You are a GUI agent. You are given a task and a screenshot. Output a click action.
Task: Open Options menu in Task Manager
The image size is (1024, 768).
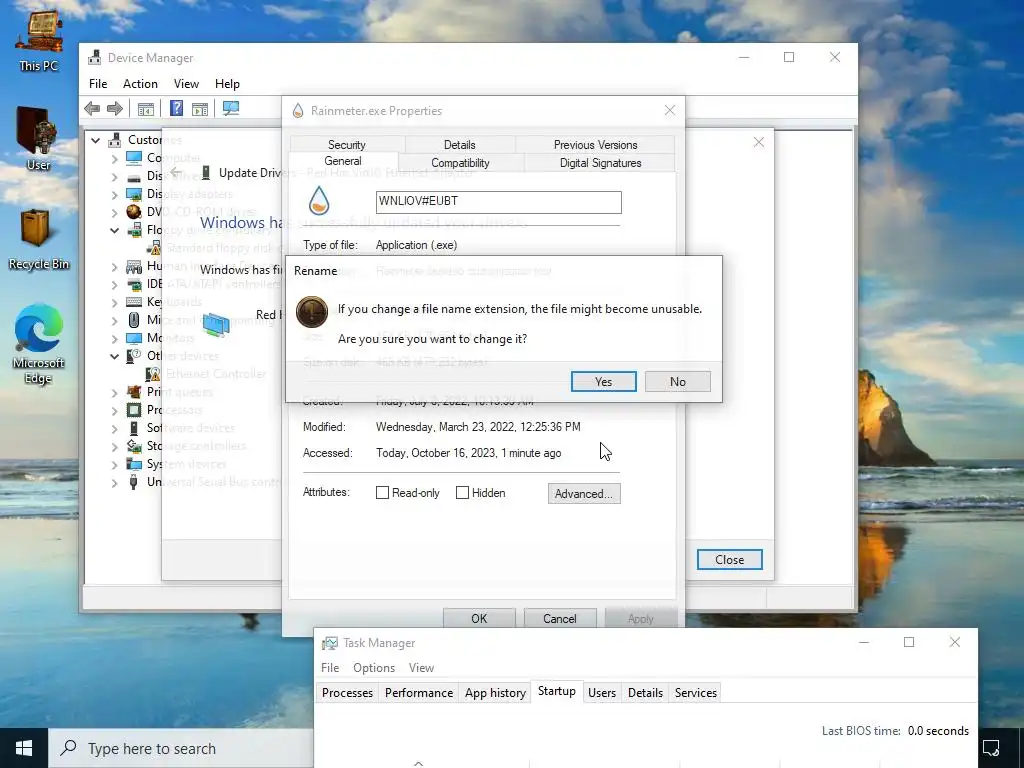(x=374, y=667)
